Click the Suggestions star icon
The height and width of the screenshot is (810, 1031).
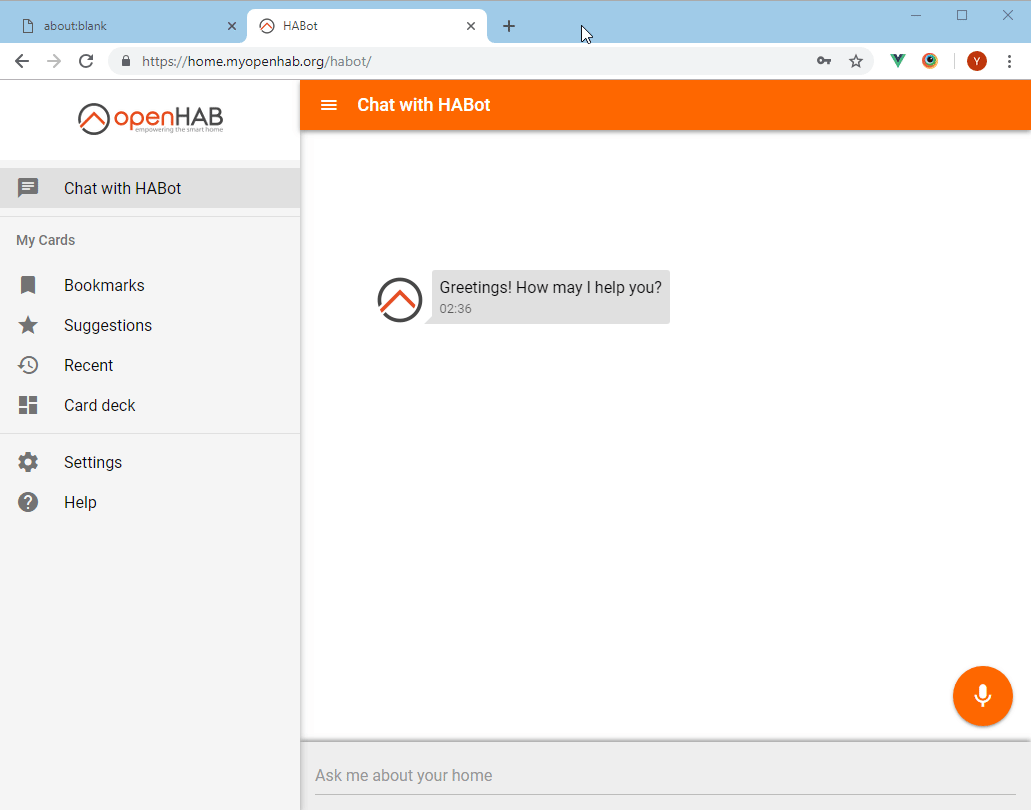[28, 325]
